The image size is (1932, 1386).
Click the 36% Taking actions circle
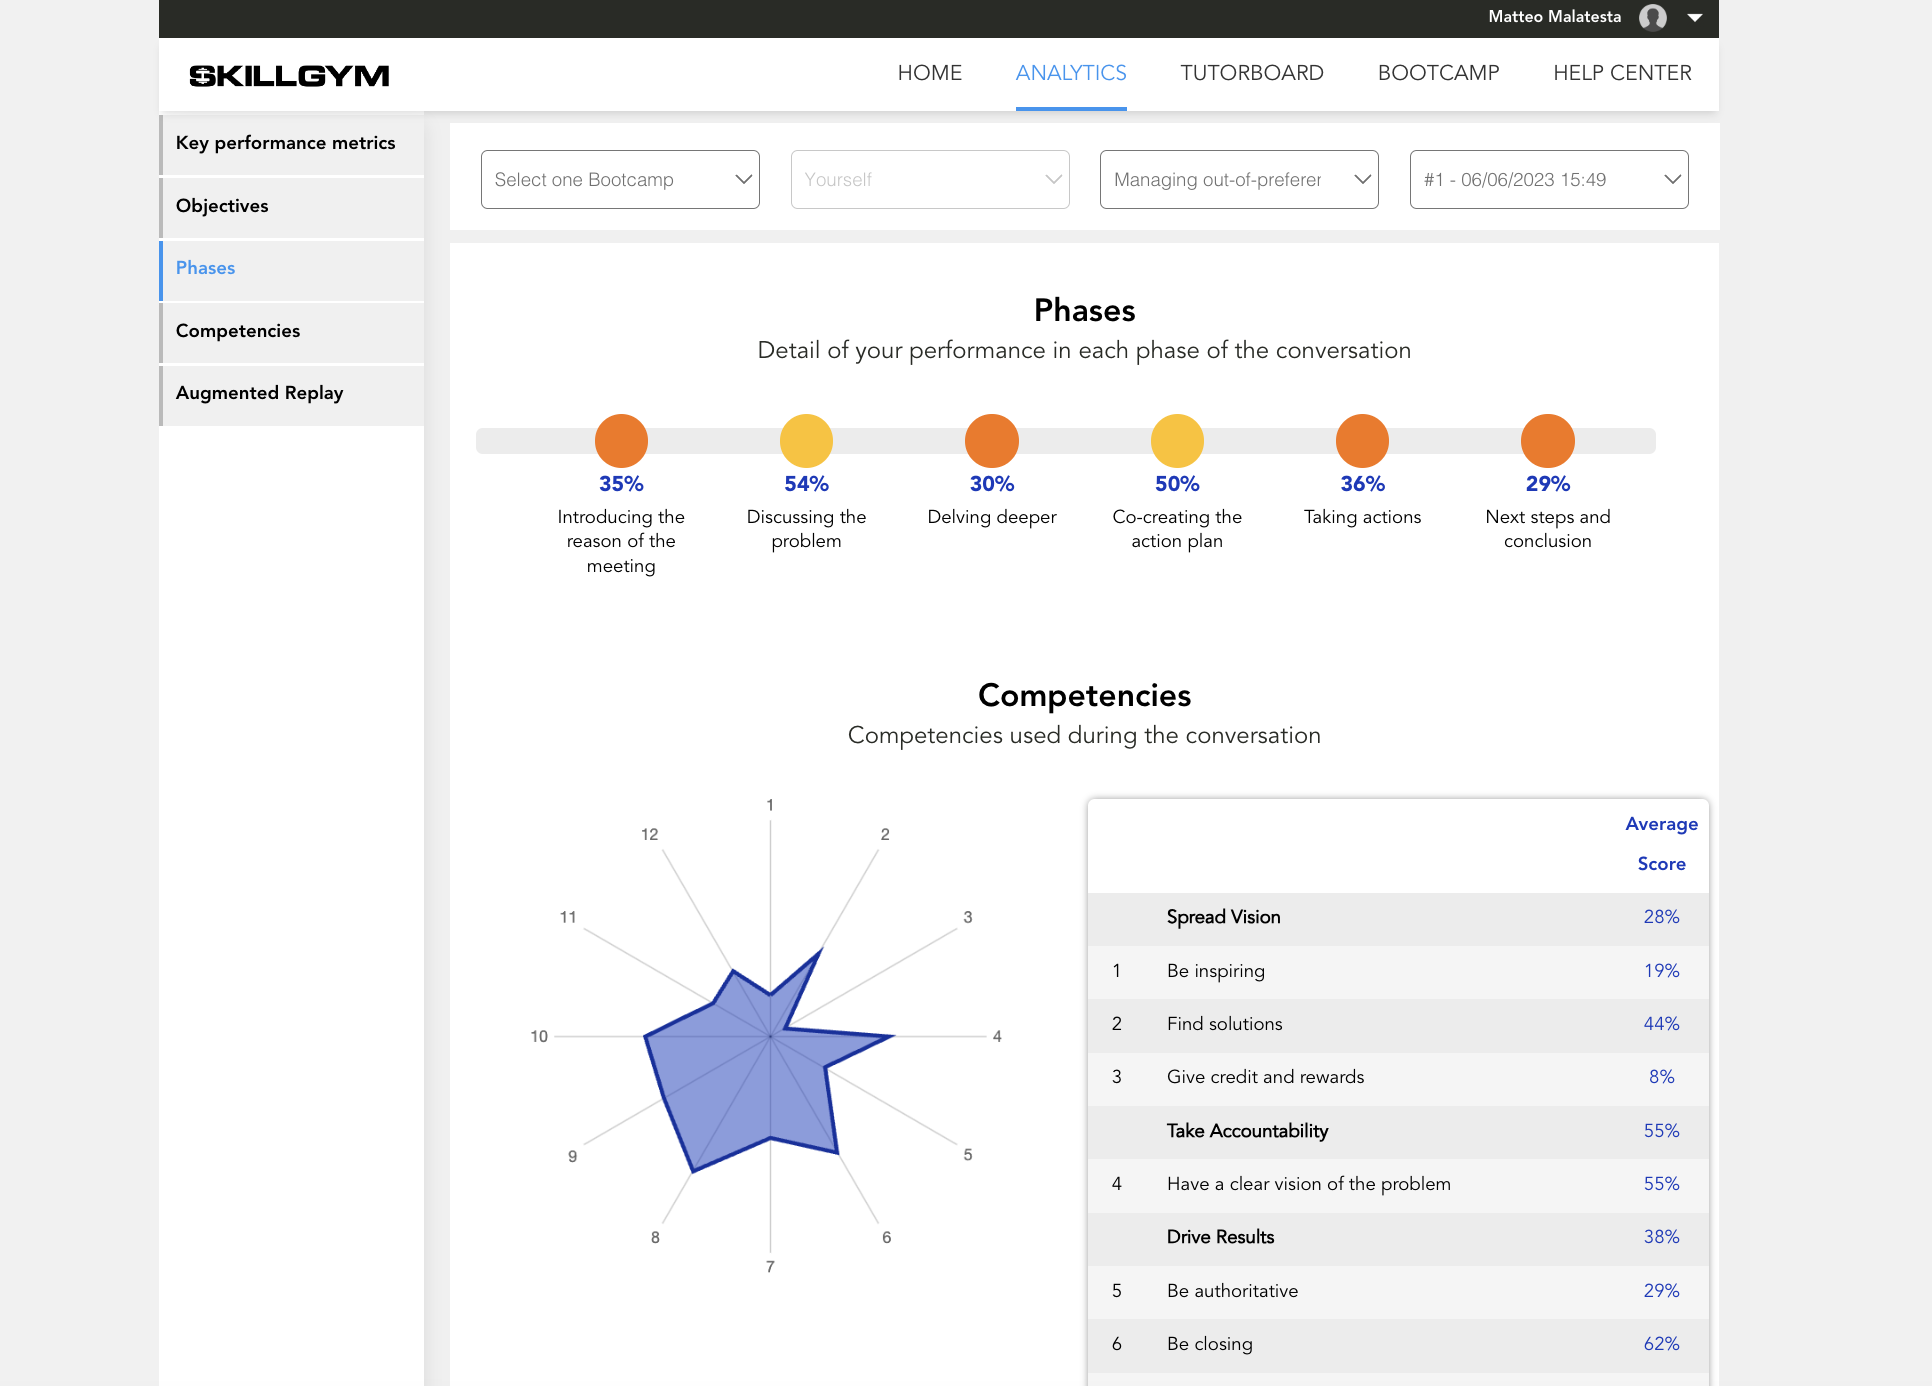tap(1362, 441)
